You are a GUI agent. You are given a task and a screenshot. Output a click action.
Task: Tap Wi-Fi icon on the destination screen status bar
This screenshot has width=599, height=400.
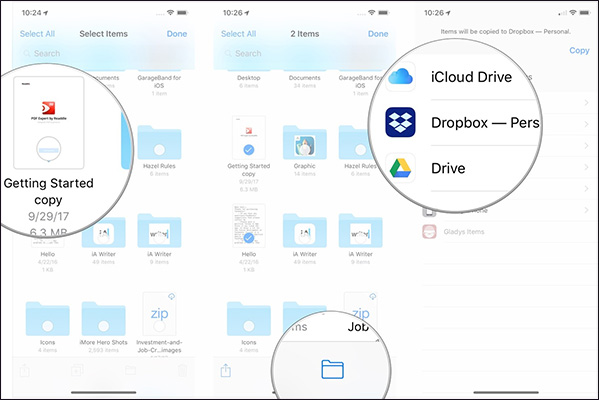coord(573,13)
